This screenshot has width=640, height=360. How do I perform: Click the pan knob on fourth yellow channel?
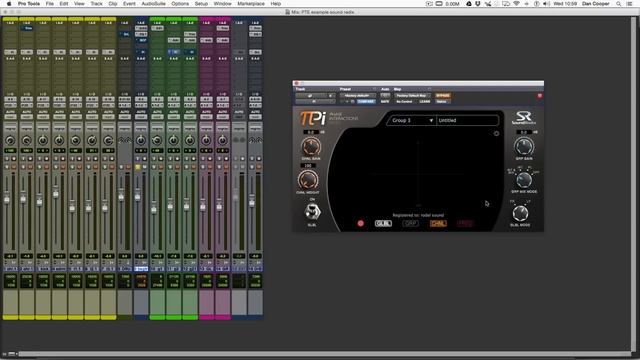[59, 140]
